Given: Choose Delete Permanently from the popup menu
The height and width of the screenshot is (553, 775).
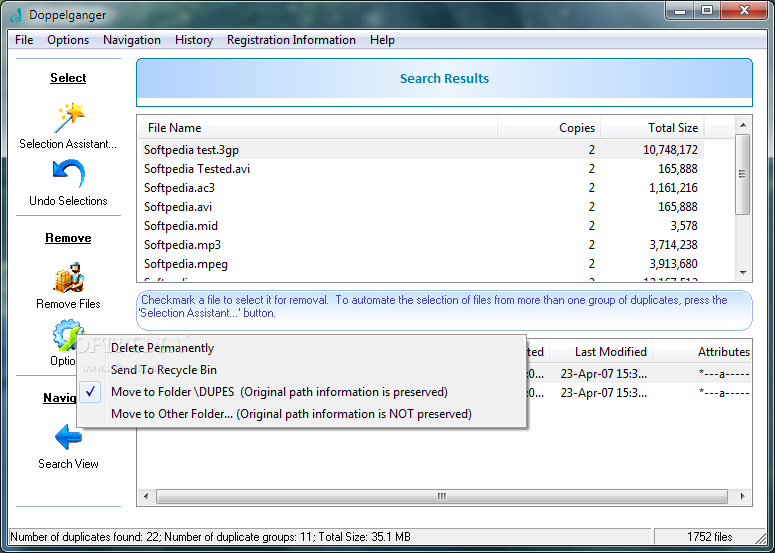Looking at the screenshot, I should [301, 348].
